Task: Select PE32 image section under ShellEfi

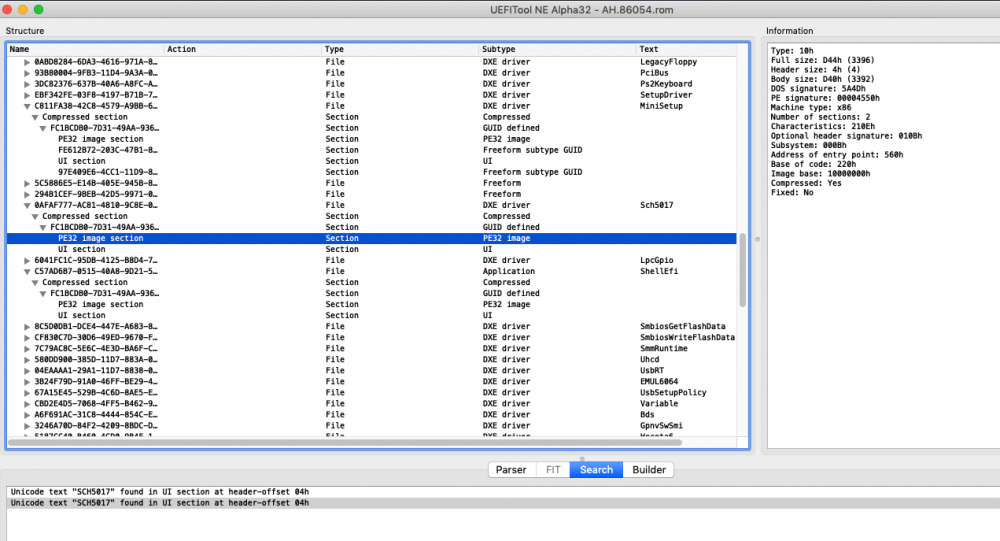Action: point(372,304)
